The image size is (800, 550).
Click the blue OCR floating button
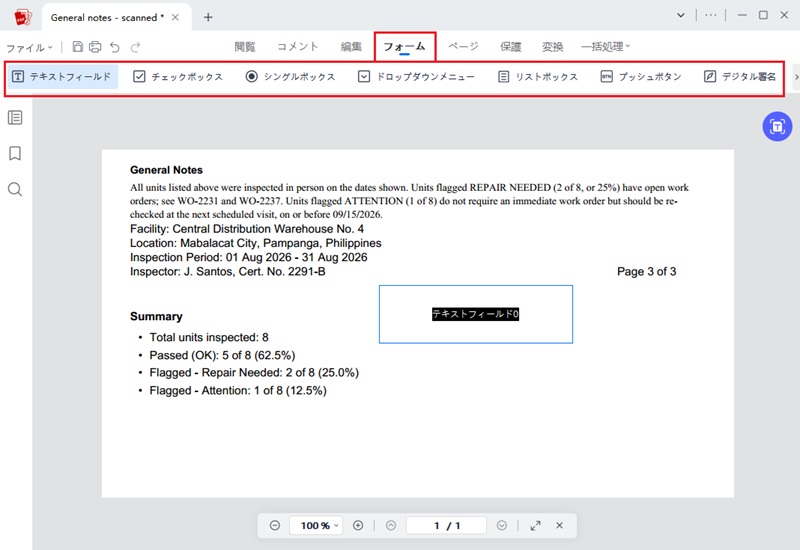click(777, 127)
